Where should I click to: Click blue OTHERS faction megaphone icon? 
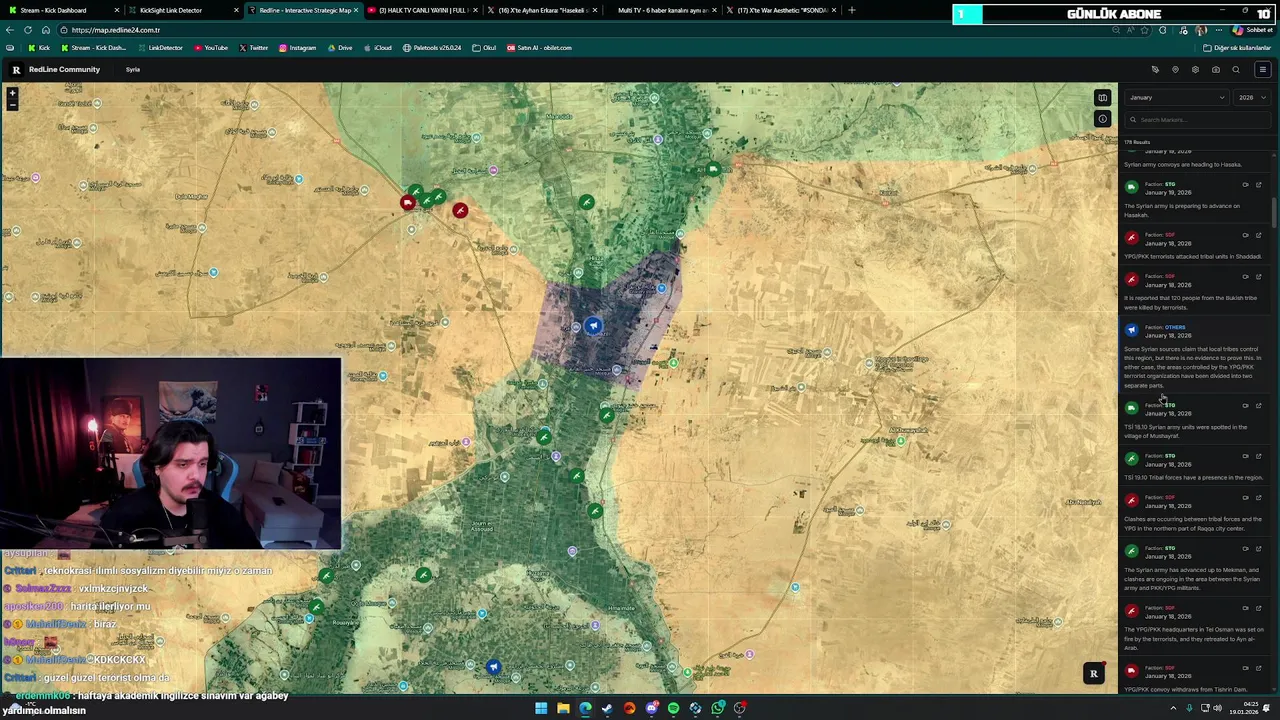1131,330
